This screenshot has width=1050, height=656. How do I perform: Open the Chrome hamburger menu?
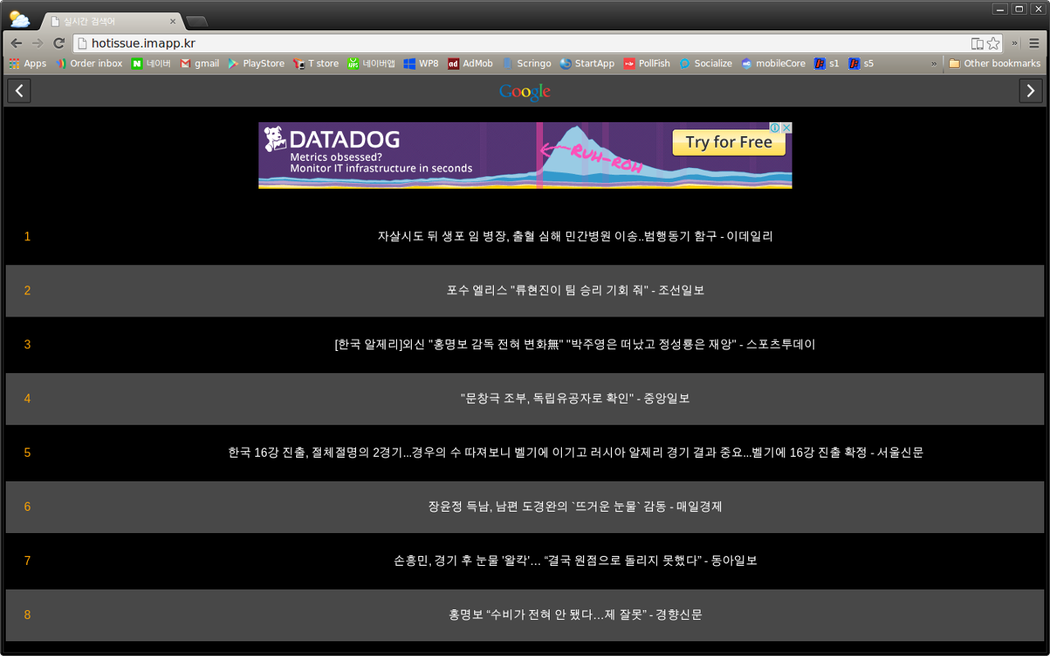pyautogui.click(x=1034, y=43)
